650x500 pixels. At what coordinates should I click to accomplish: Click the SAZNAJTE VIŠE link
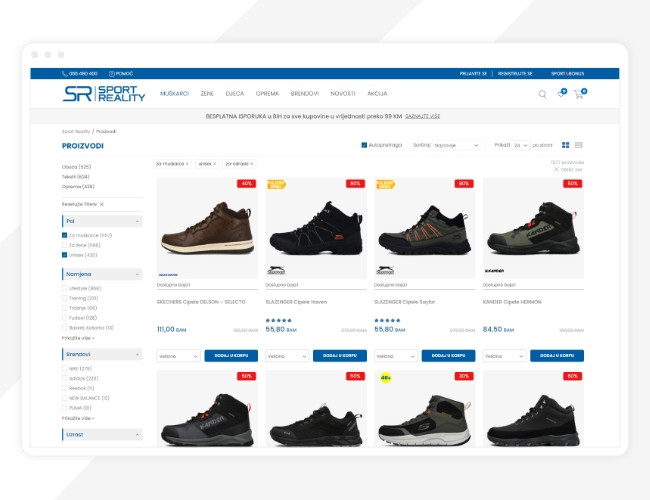pos(422,116)
